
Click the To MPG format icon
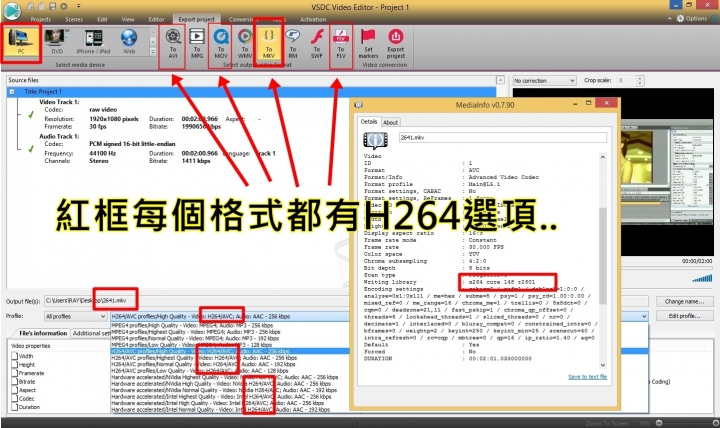[197, 44]
